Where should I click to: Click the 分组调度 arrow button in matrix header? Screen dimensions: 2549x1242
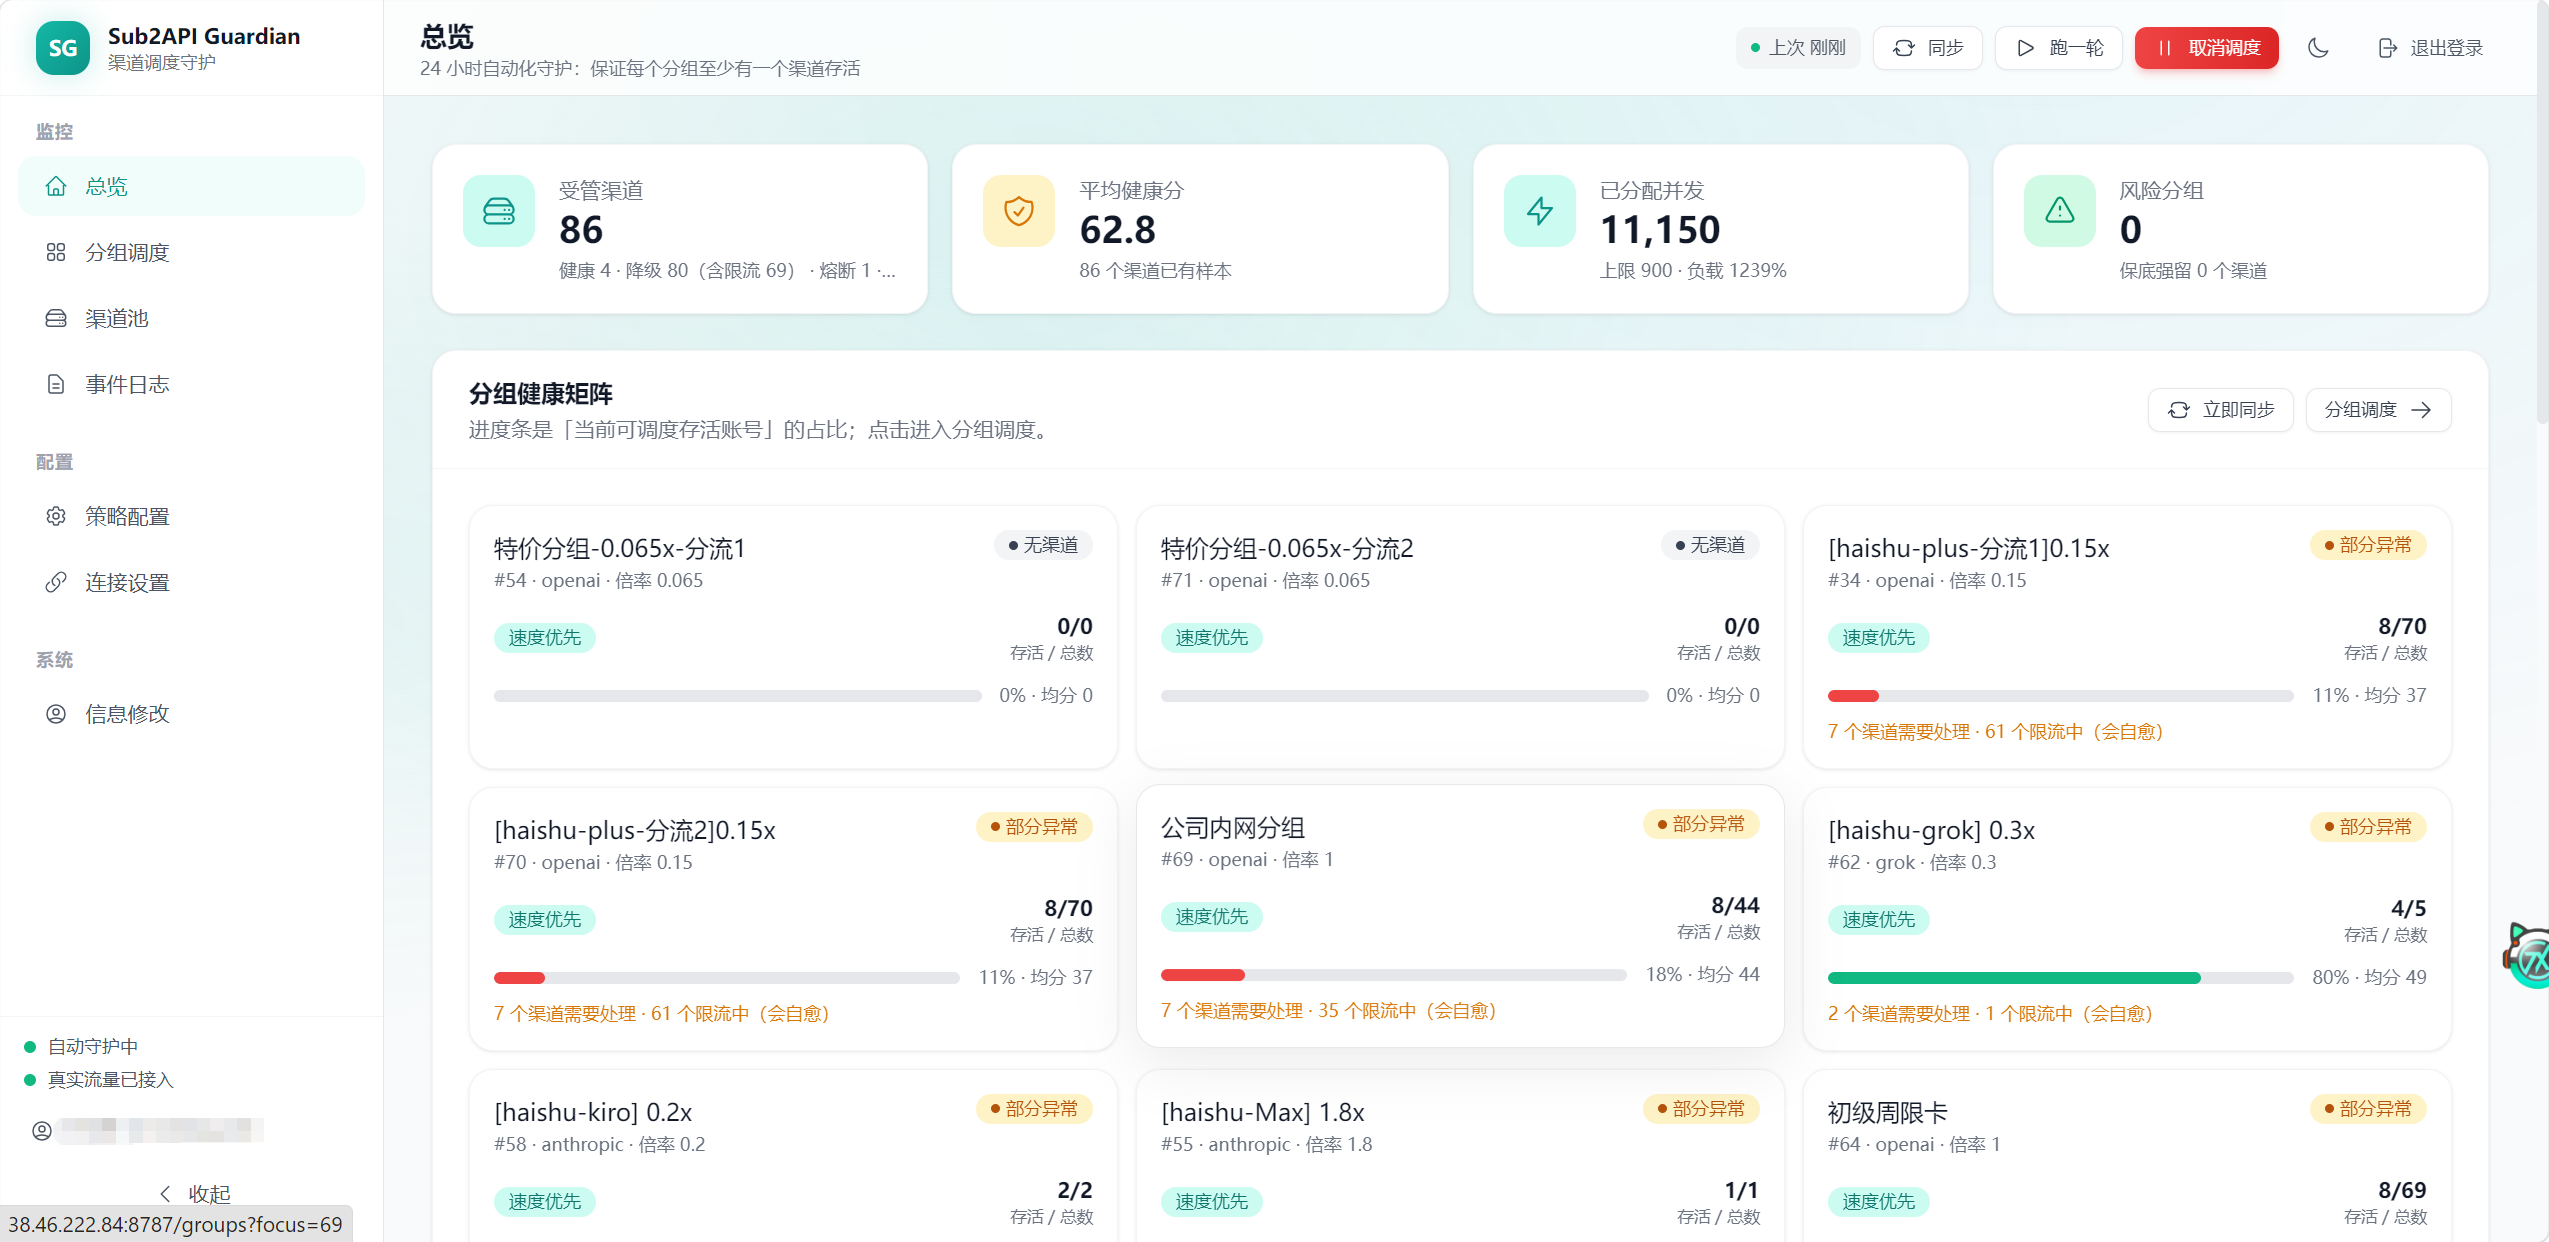coord(2378,410)
